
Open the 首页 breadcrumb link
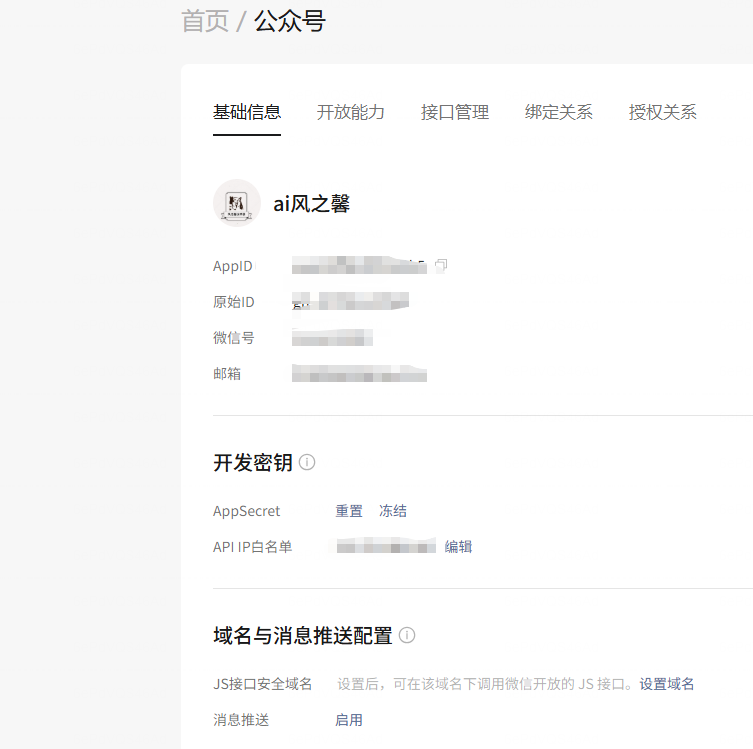205,21
